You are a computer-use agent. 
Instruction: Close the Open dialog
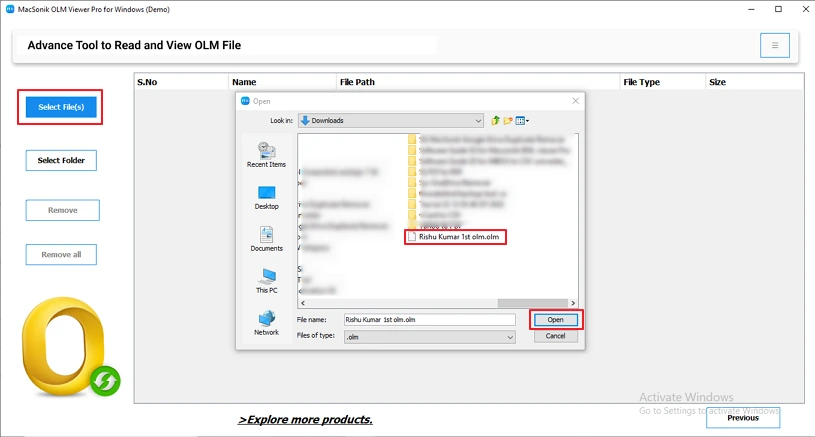point(575,101)
